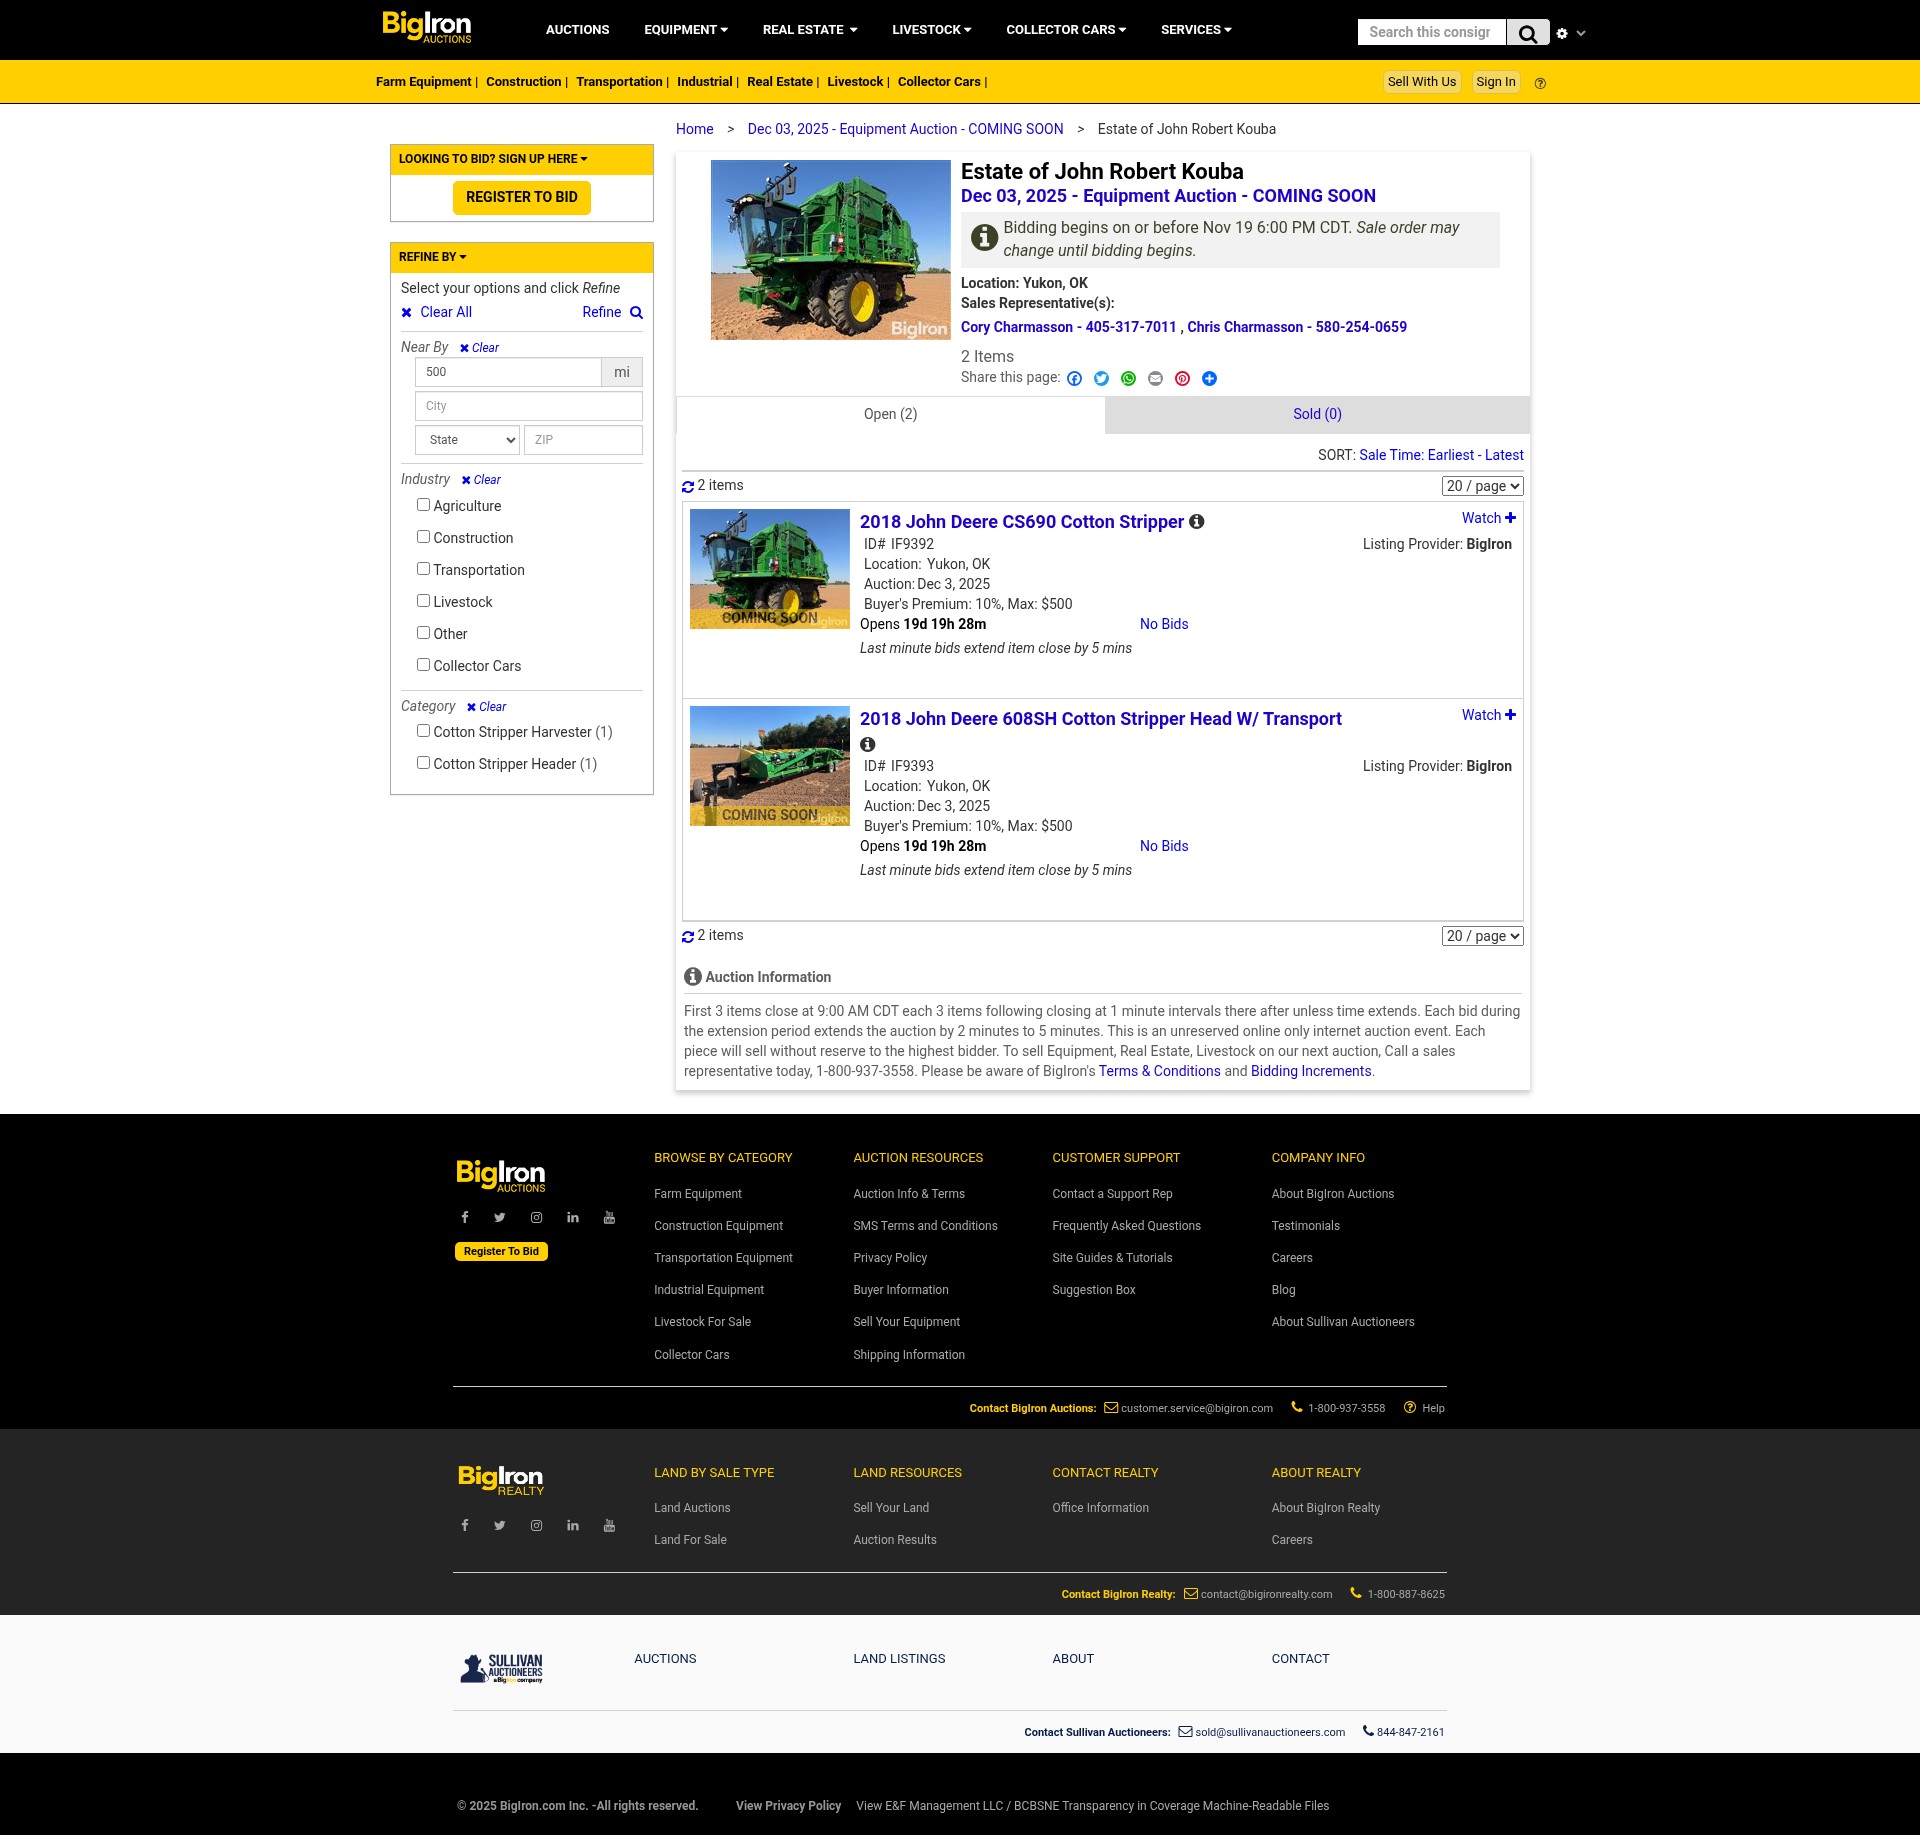Screen dimensions: 1920x1835
Task: Collapse the REFINE BY panel header
Action: (521, 258)
